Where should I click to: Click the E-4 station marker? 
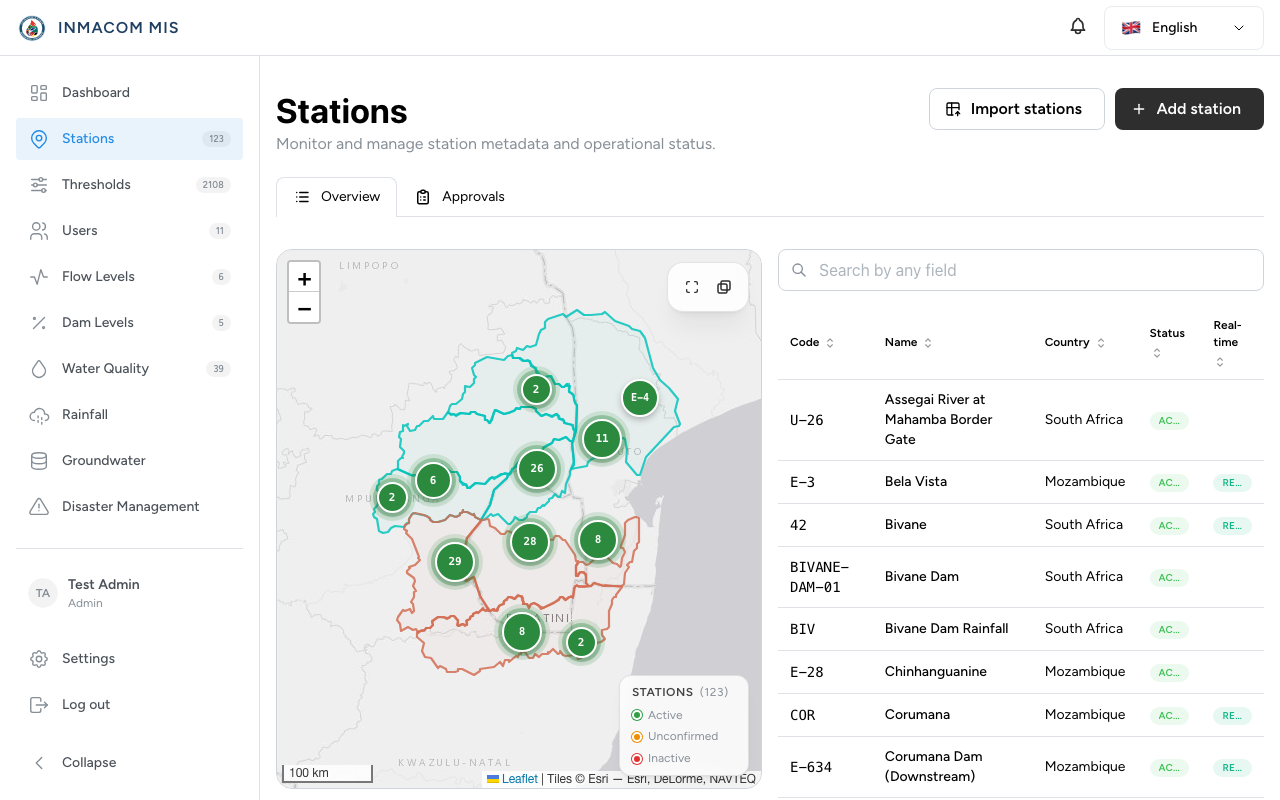[x=640, y=397]
